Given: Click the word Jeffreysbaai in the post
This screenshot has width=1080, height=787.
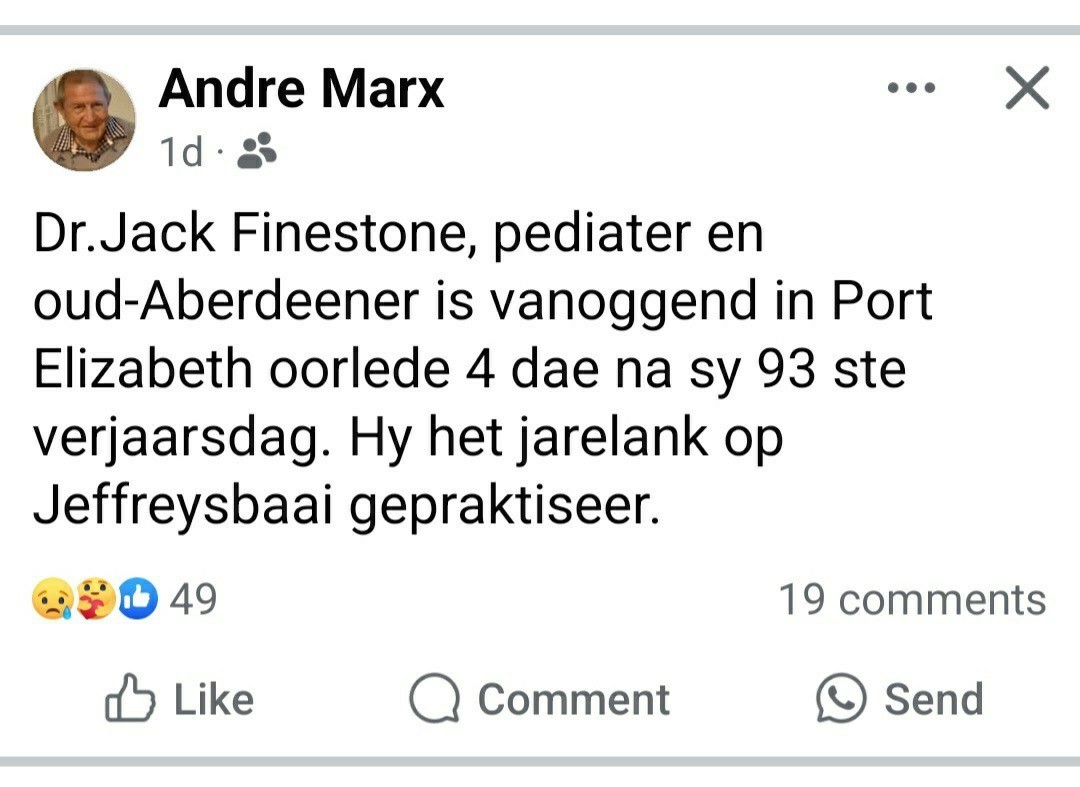Looking at the screenshot, I should click(x=187, y=506).
